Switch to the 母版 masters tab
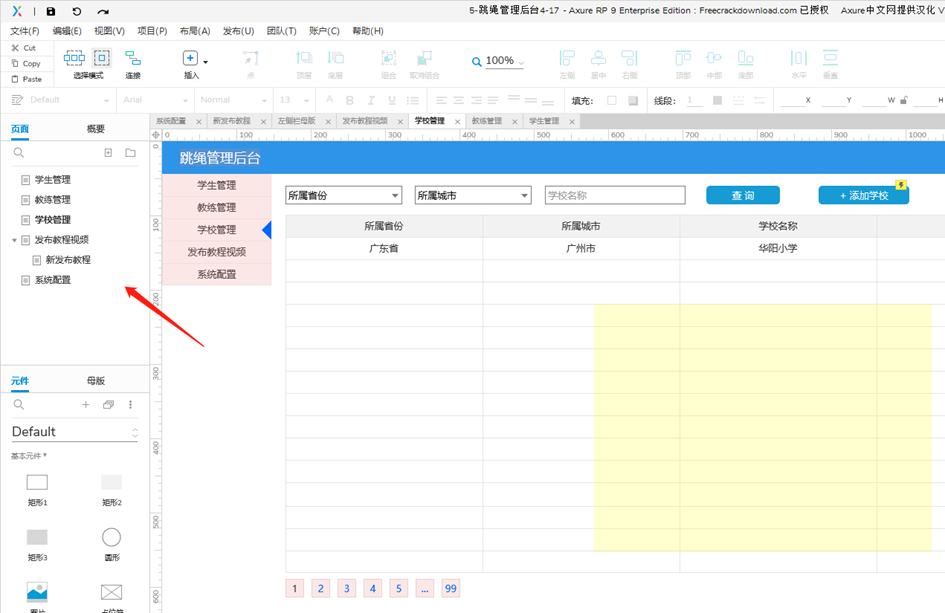 [x=96, y=380]
